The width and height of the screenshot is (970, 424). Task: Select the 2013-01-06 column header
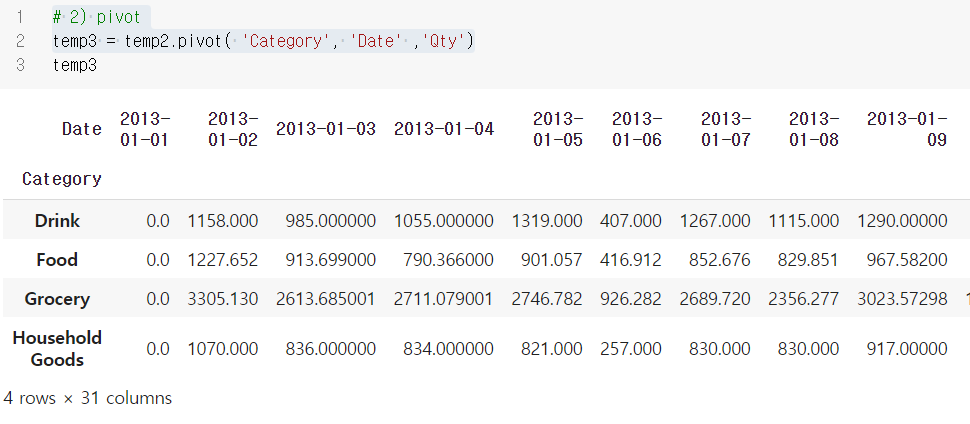click(637, 129)
